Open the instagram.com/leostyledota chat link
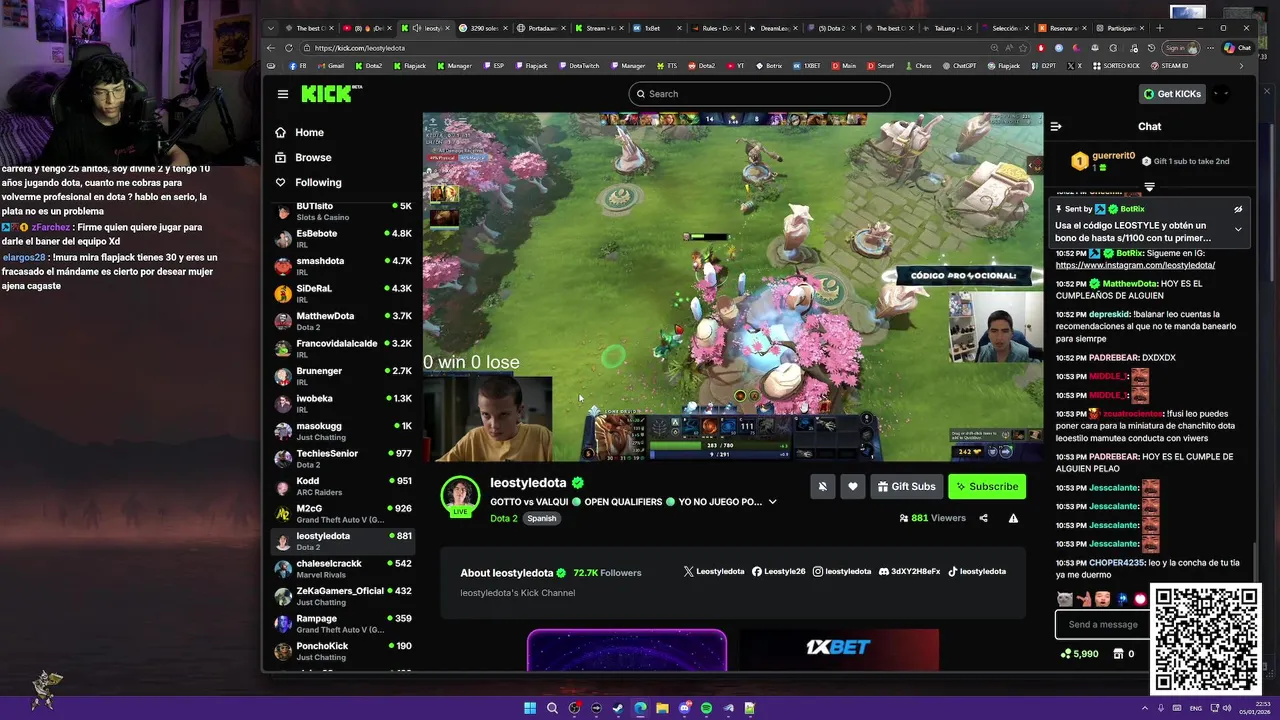The image size is (1280, 720). tap(1135, 265)
